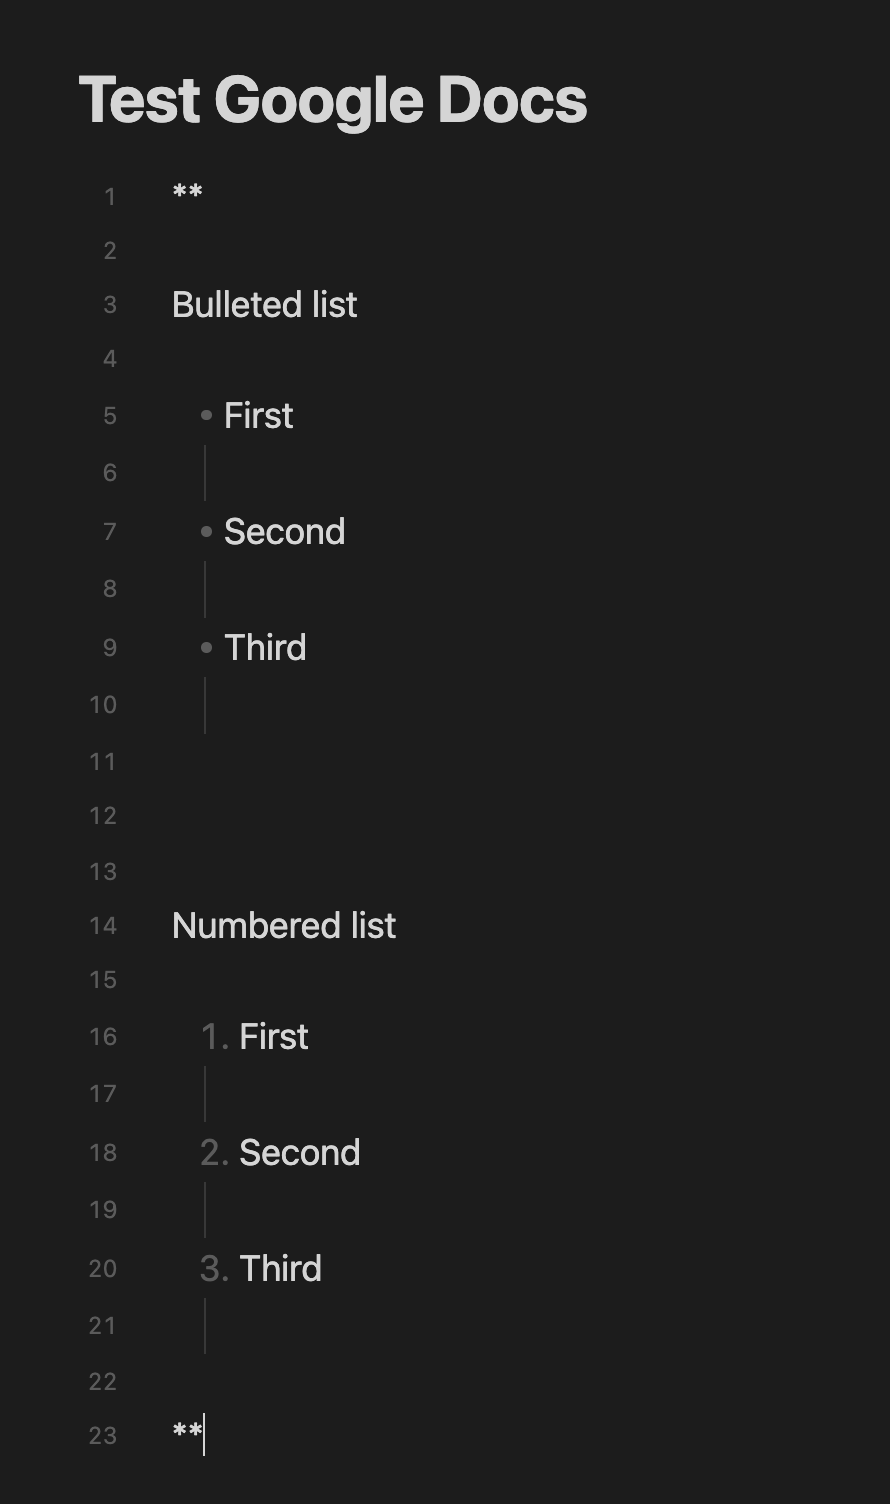
Task: Place cursor in numbered "Third" item
Action: pos(281,1268)
